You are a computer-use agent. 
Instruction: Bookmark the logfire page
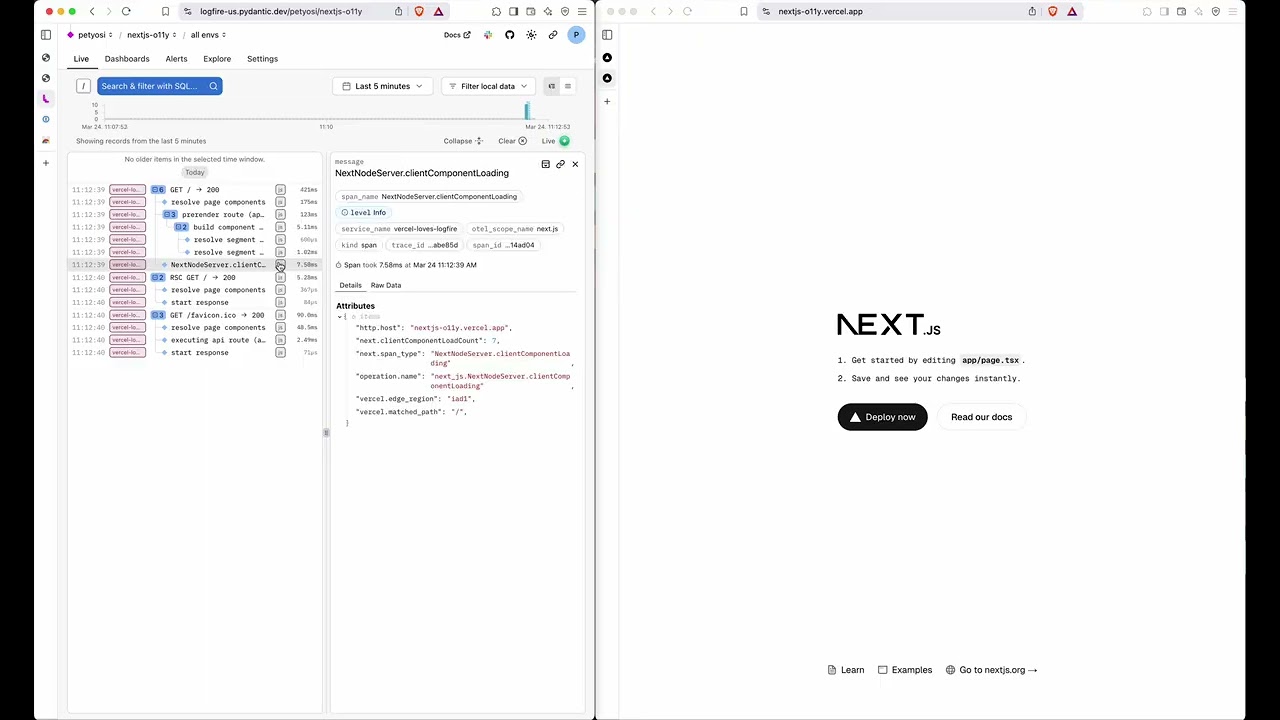(x=165, y=11)
